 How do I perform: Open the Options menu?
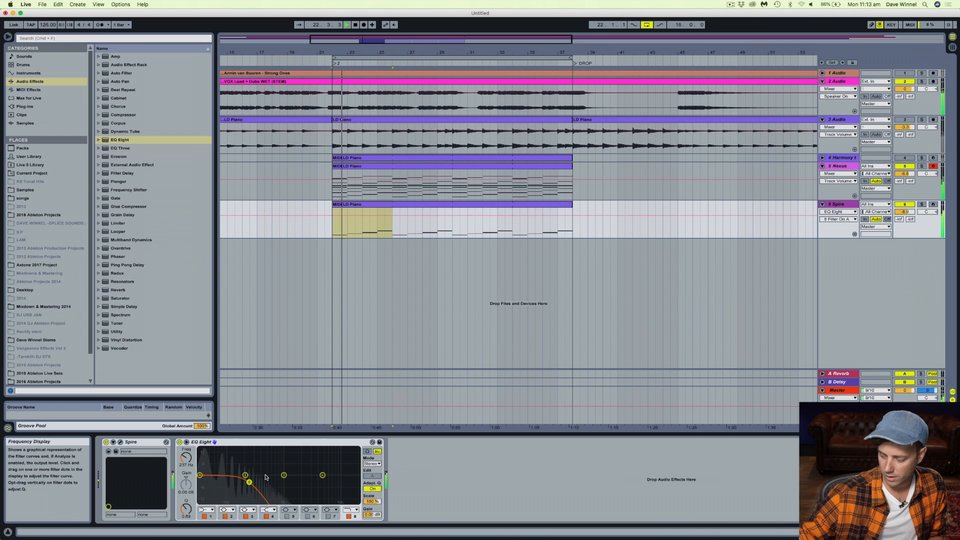121,4
